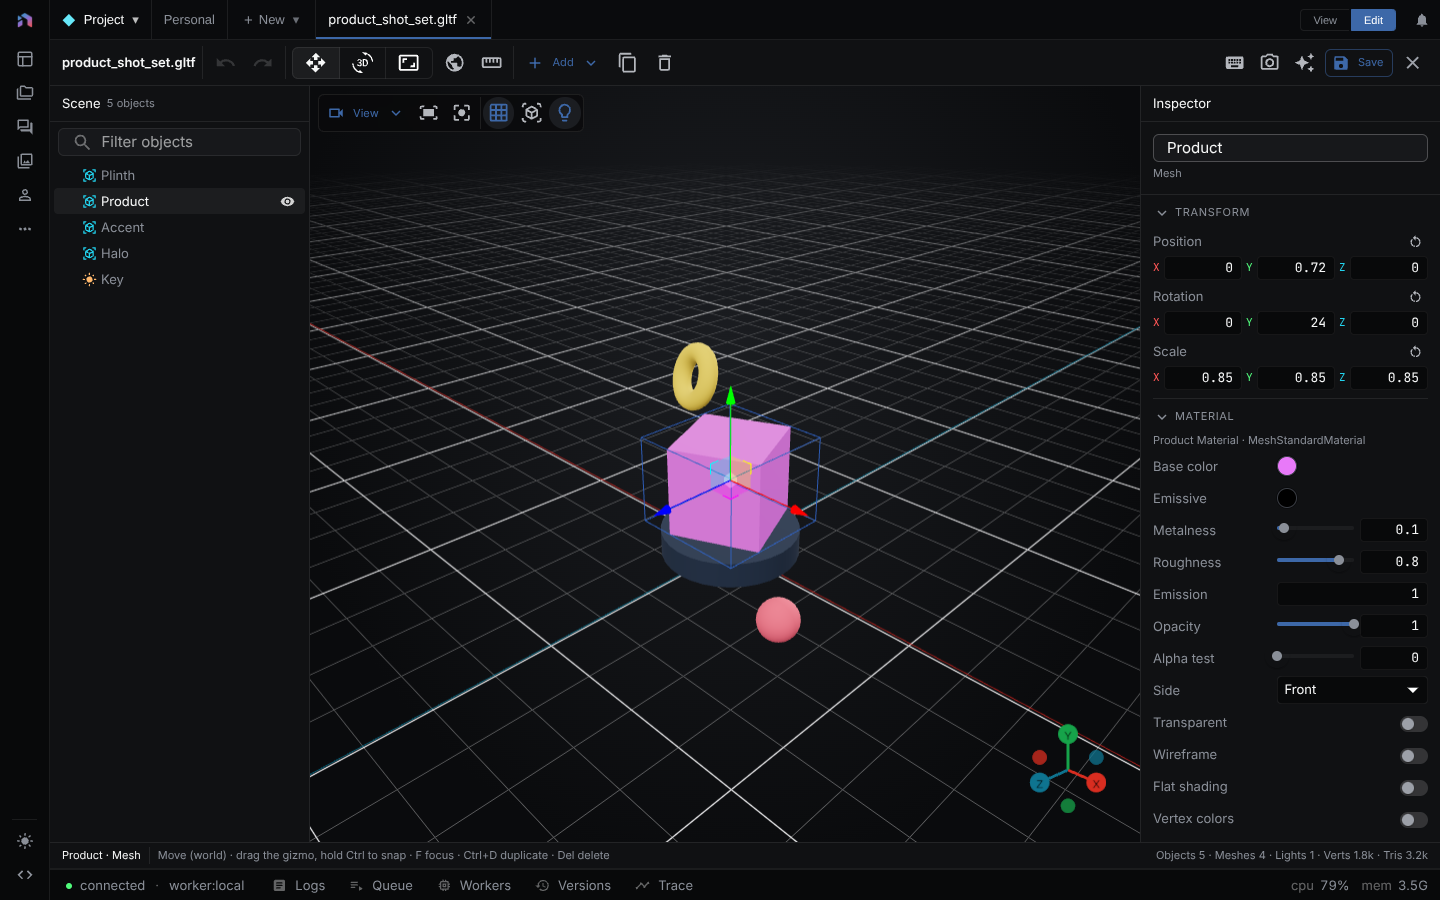This screenshot has width=1440, height=900.
Task: Take a viewport screenshot with camera icon
Action: [1269, 63]
